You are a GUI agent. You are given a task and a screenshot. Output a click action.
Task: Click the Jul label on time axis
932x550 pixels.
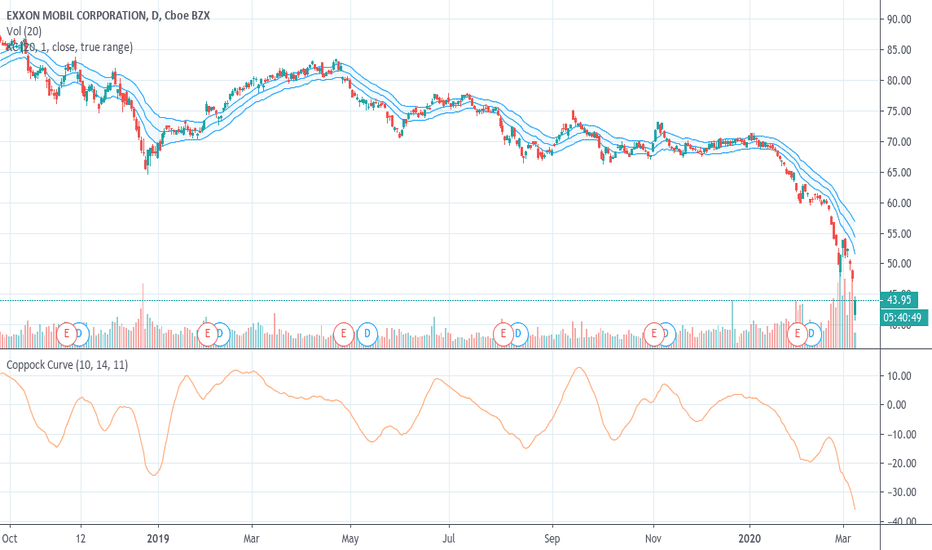click(x=449, y=539)
